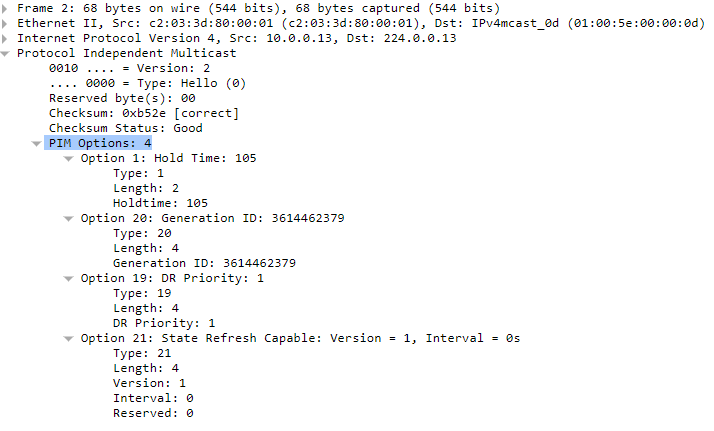Screen dimensions: 714x431
Task: Collapse the Protocol Independent Multicast section
Action: pyautogui.click(x=5, y=54)
